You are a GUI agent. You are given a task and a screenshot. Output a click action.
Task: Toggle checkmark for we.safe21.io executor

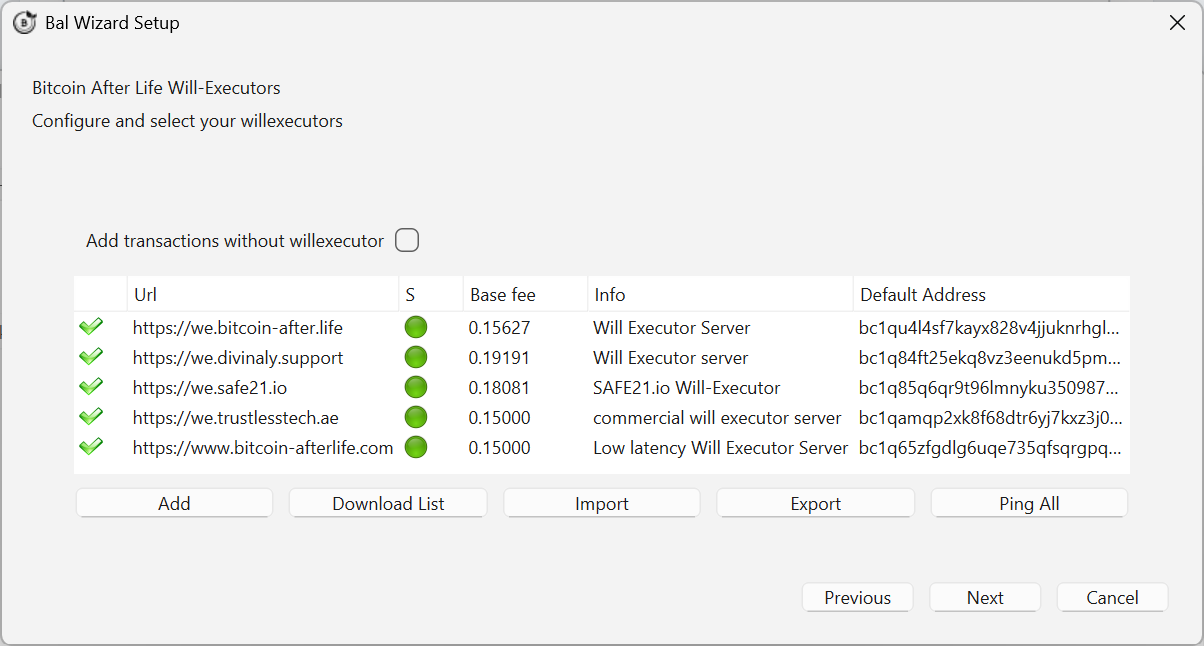click(91, 387)
